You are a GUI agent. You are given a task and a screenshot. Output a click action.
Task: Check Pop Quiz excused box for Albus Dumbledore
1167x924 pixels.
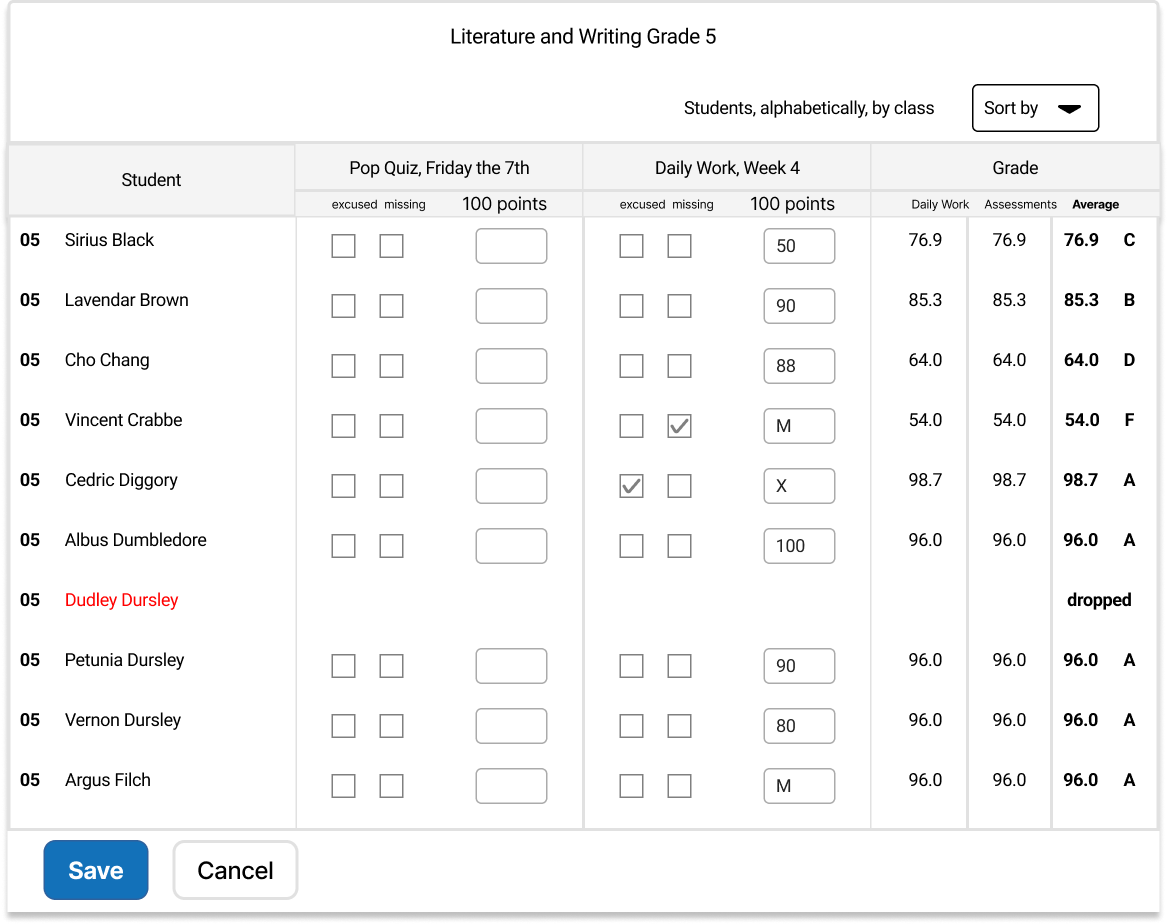pos(343,546)
